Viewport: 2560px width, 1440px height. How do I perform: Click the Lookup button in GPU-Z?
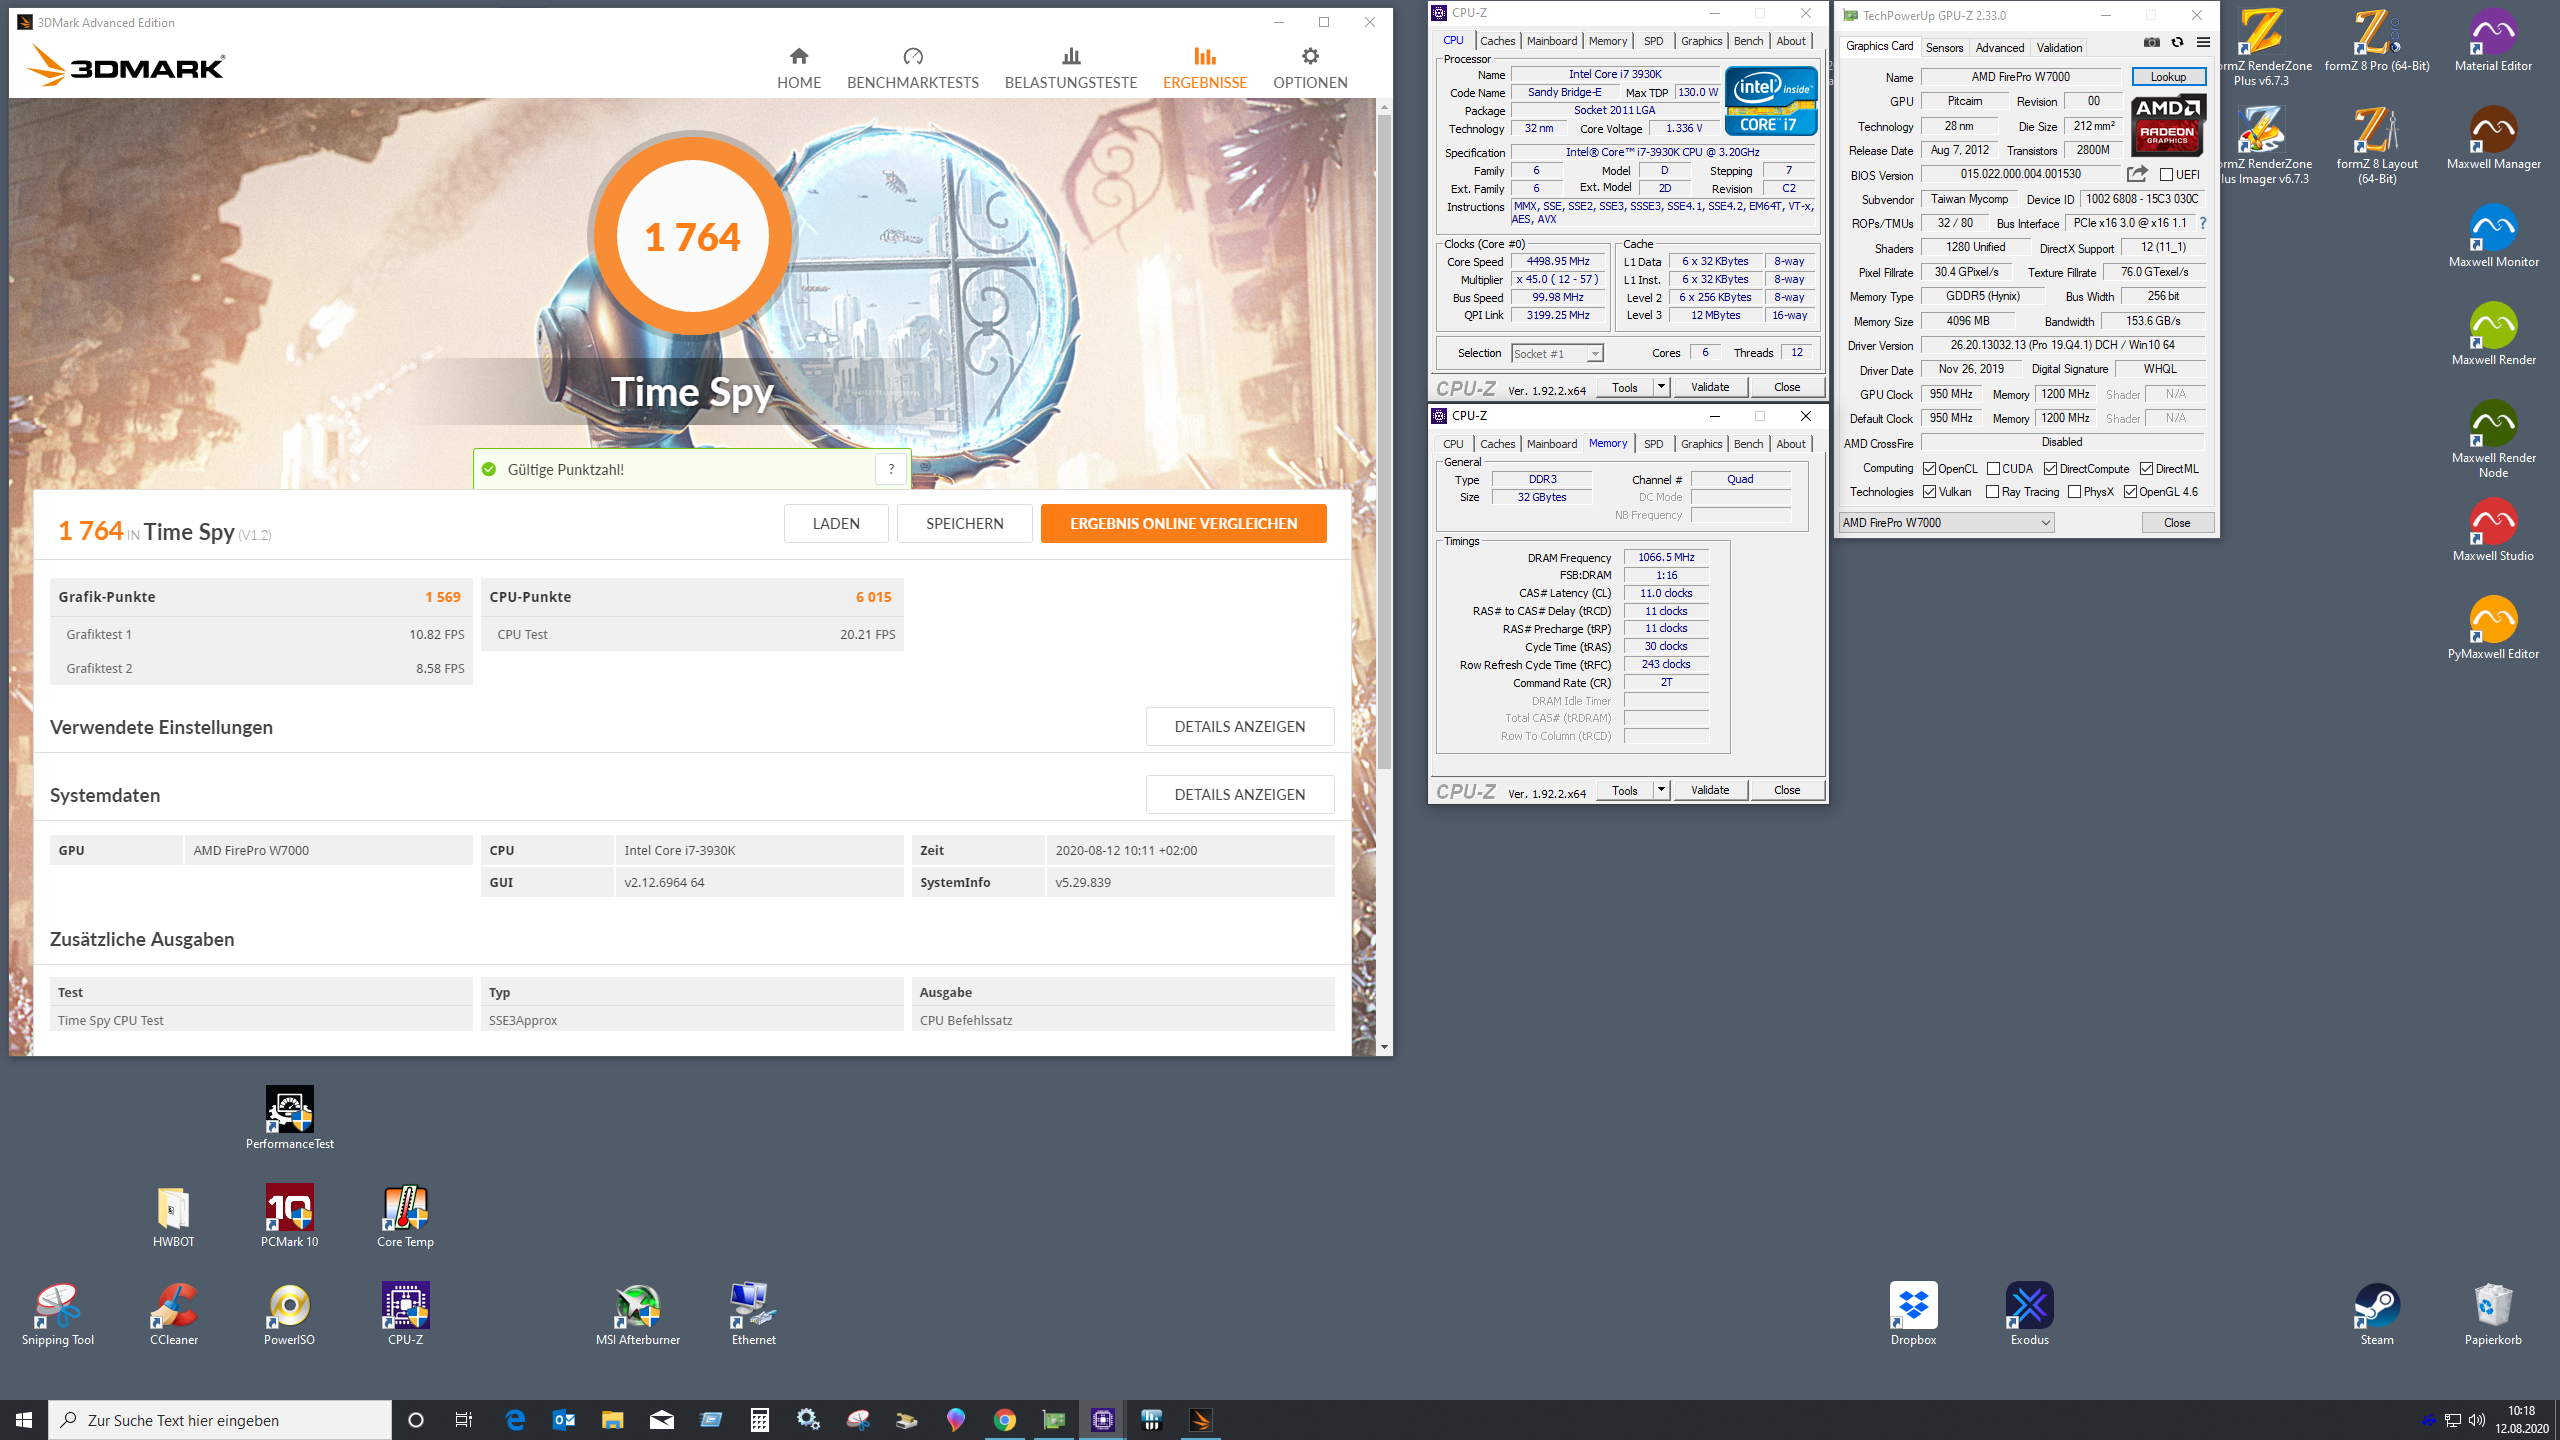[x=2168, y=77]
